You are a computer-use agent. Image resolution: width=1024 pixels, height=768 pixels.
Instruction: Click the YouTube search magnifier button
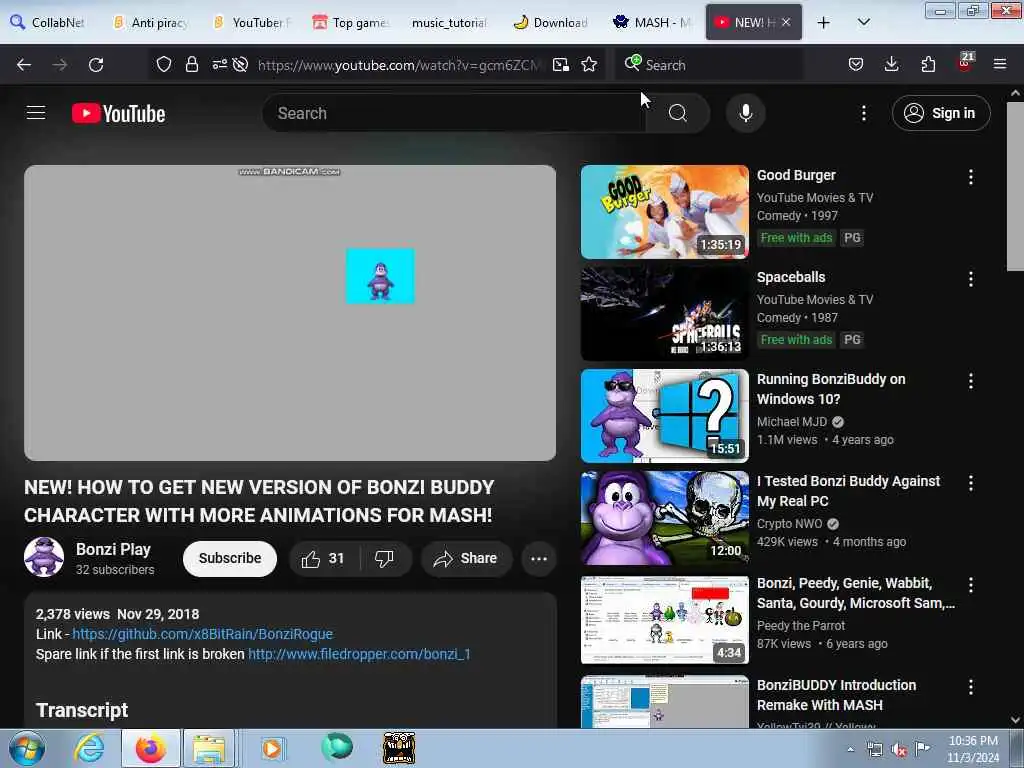678,113
